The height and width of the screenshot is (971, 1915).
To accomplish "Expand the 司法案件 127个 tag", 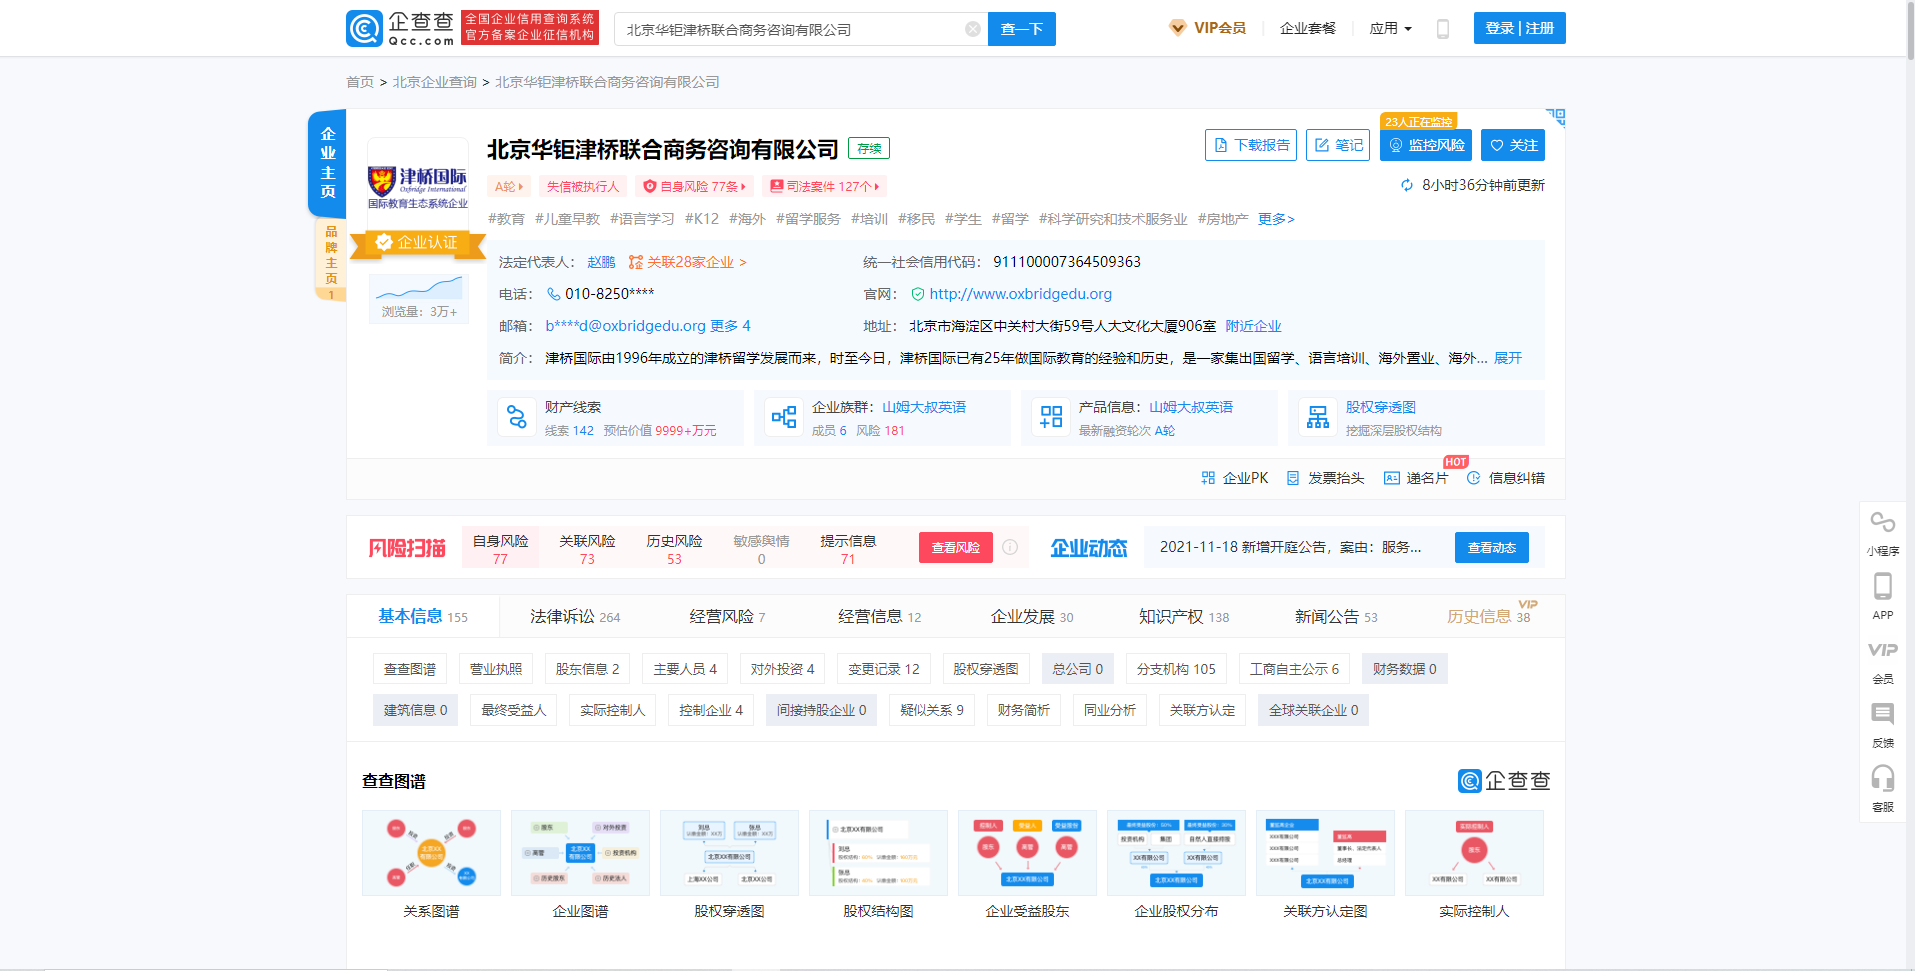I will 825,186.
